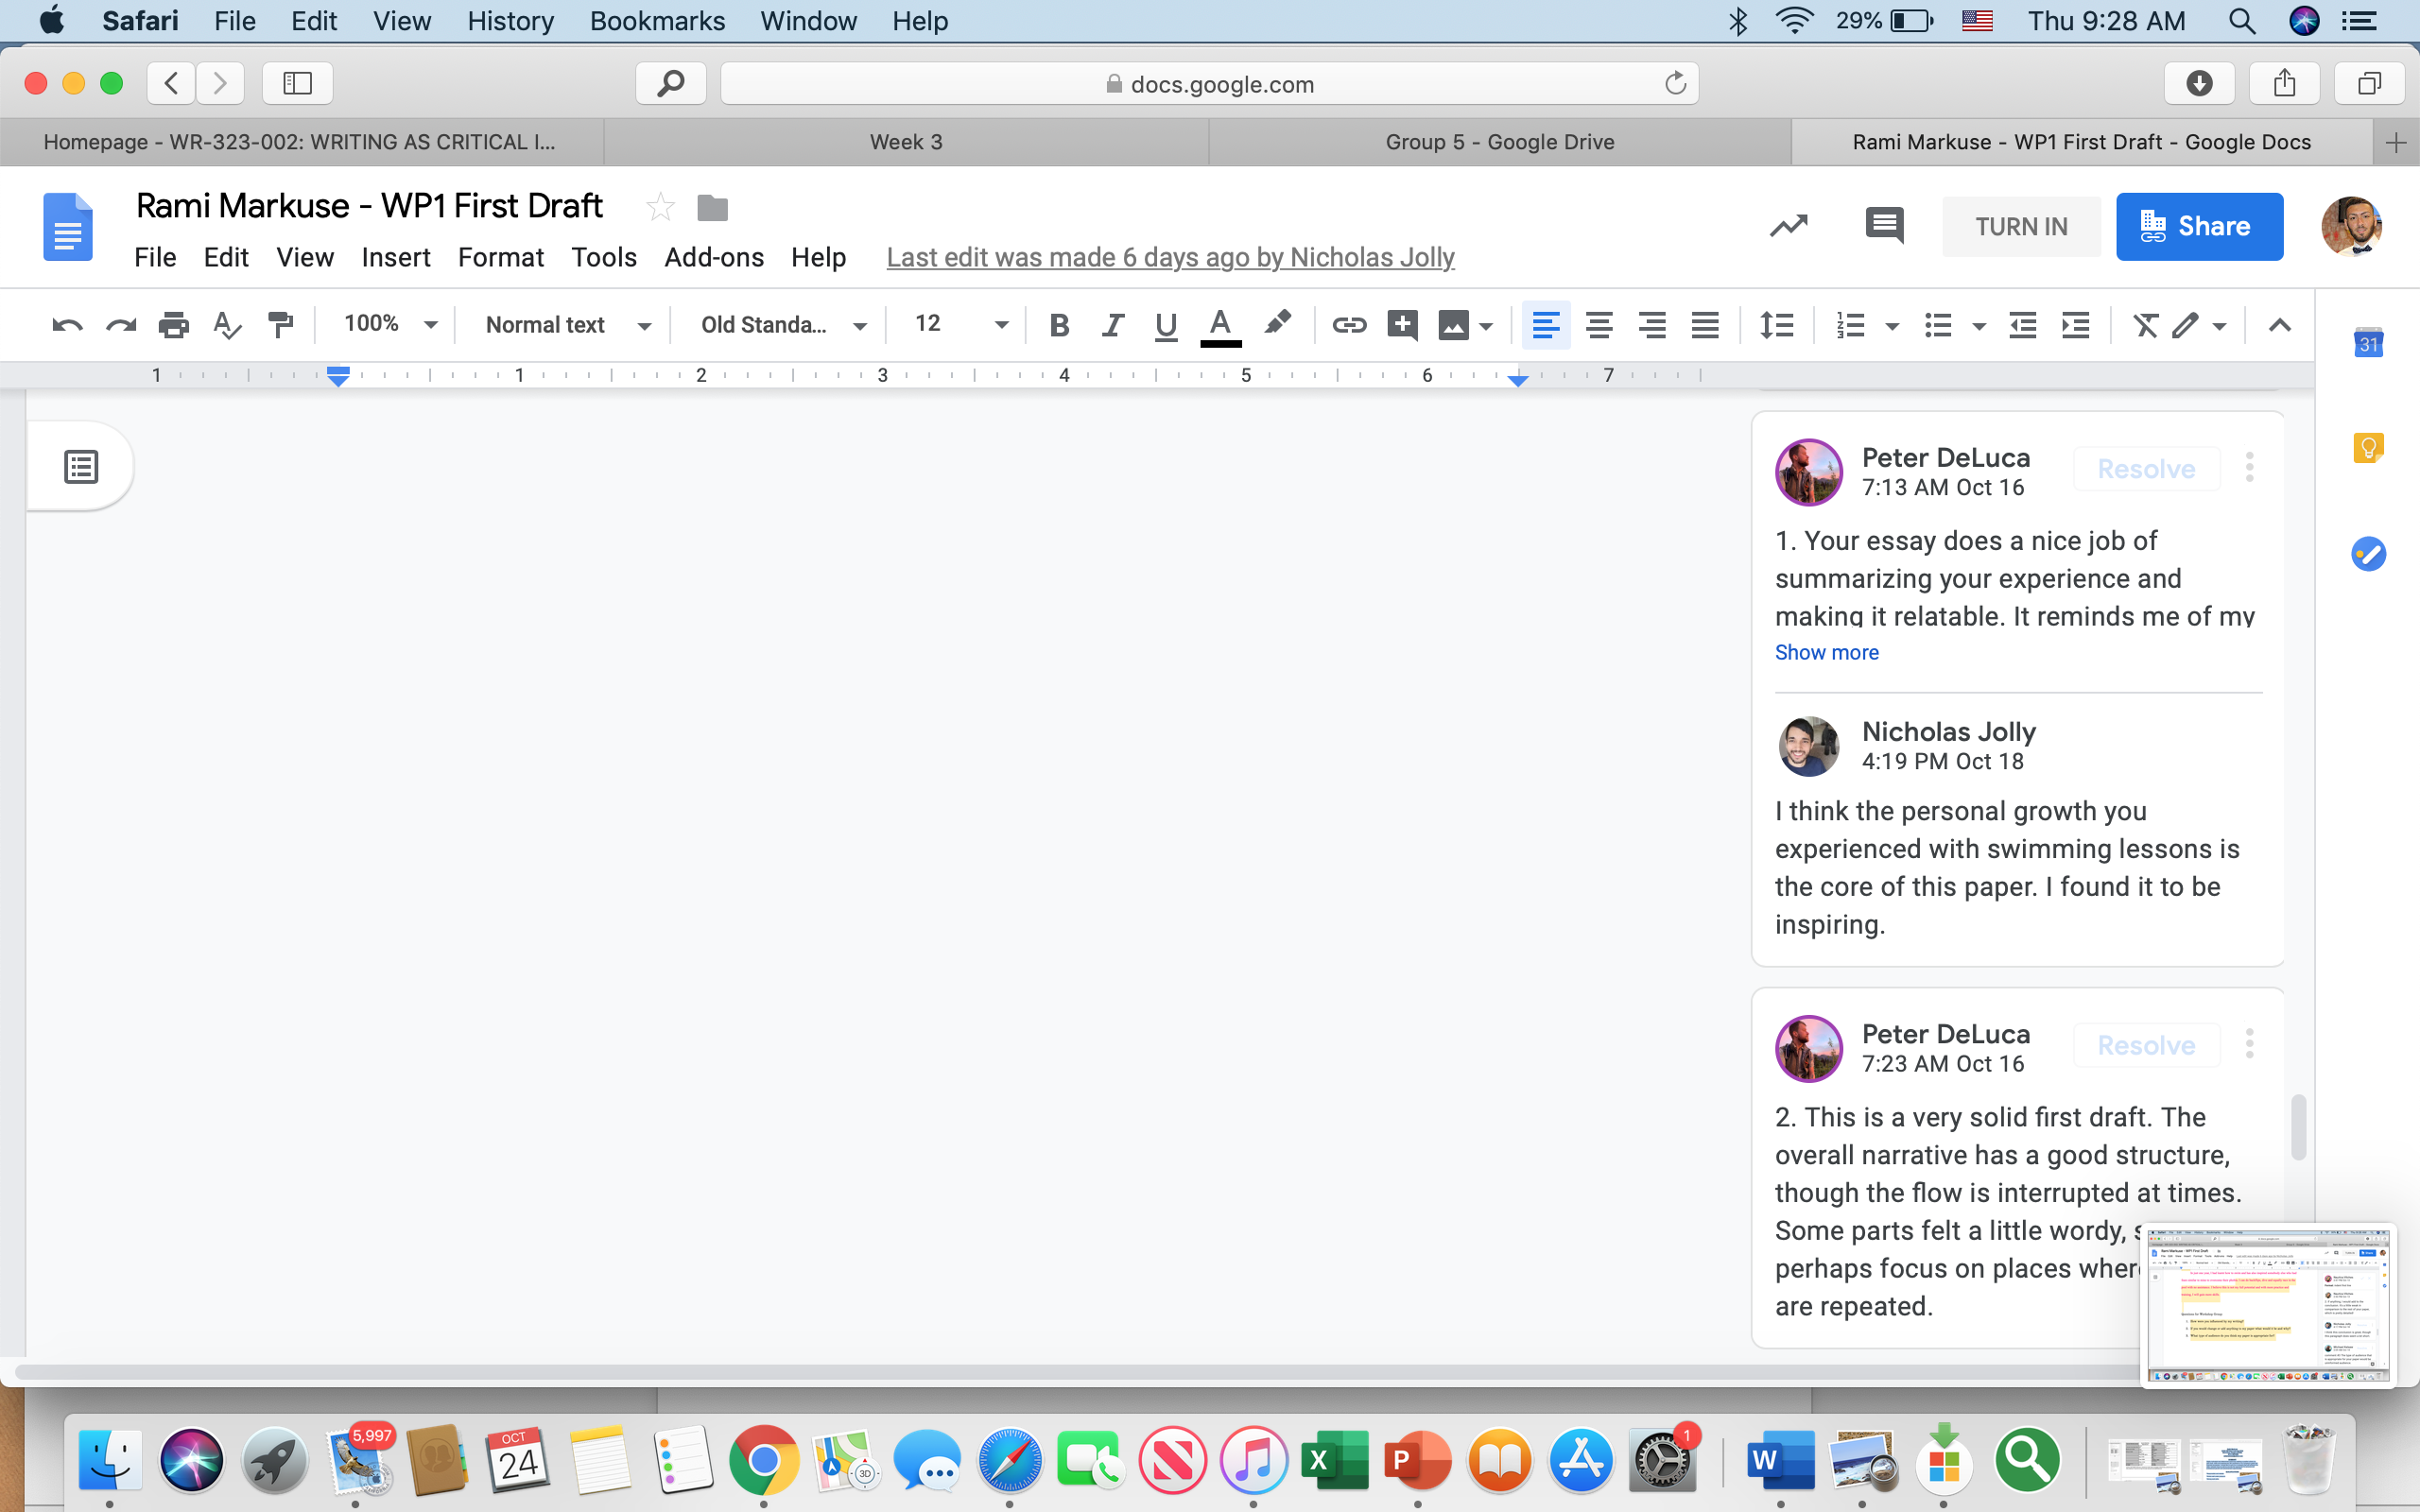This screenshot has width=2420, height=1512.
Task: Open the document outline icon
Action: tap(81, 467)
